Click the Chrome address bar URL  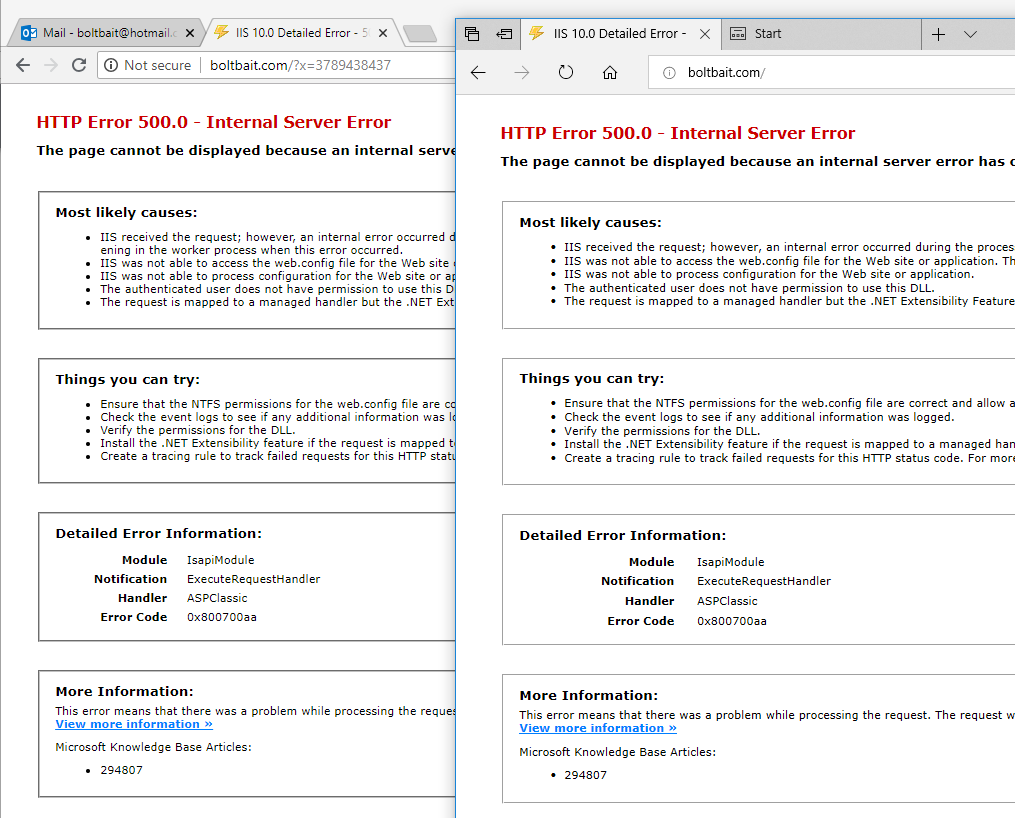tap(300, 65)
